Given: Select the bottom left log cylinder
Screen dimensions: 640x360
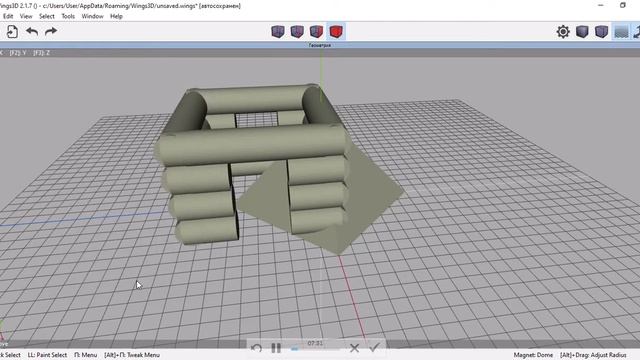Looking at the screenshot, I should pyautogui.click(x=207, y=231).
